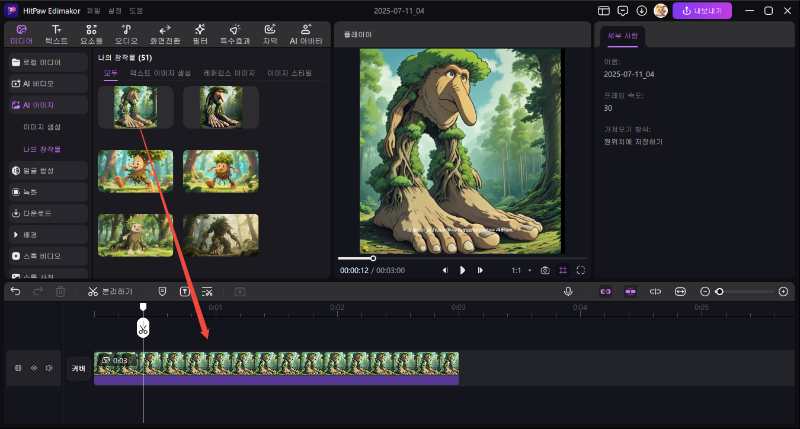This screenshot has width=800, height=429.
Task: Redo the timeline action
Action: tap(38, 291)
